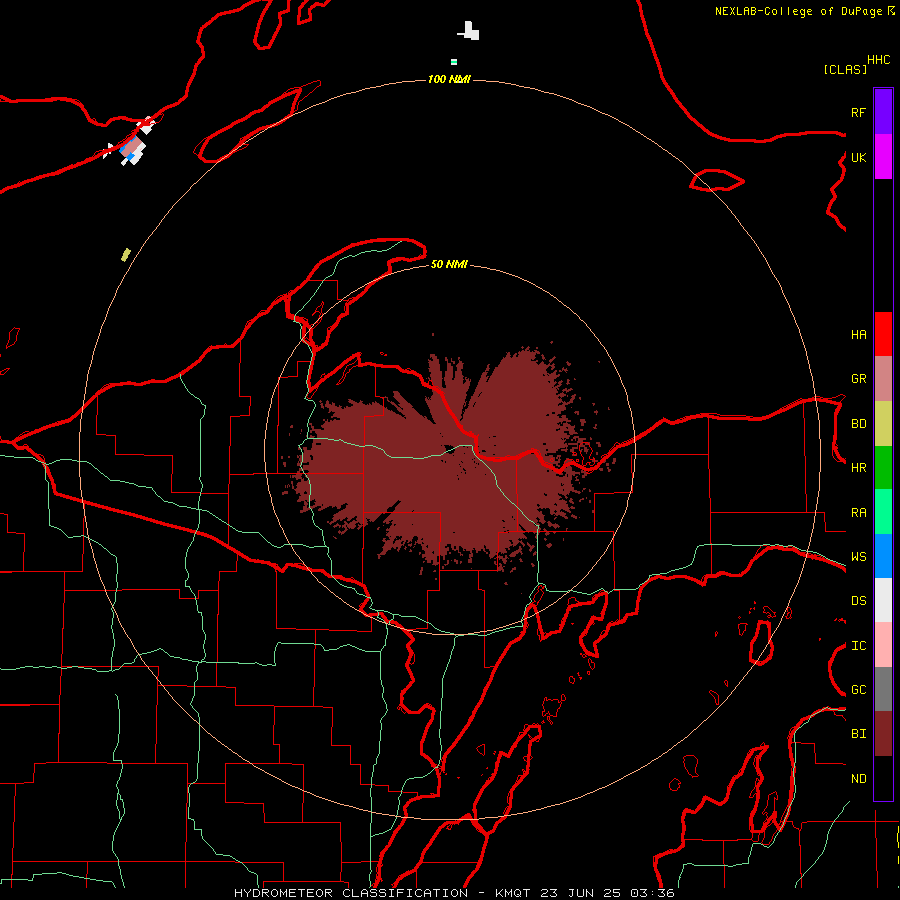900x900 pixels.
Task: Click the DS legend label
Action: tap(858, 600)
